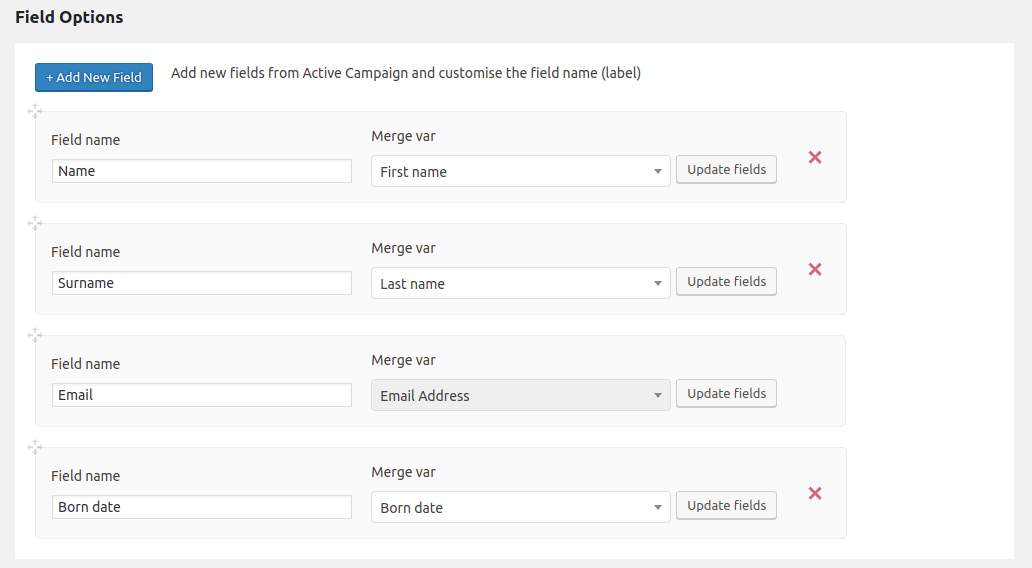Viewport: 1032px width, 568px height.
Task: Click the drag handle above the Name field
Action: (35, 111)
